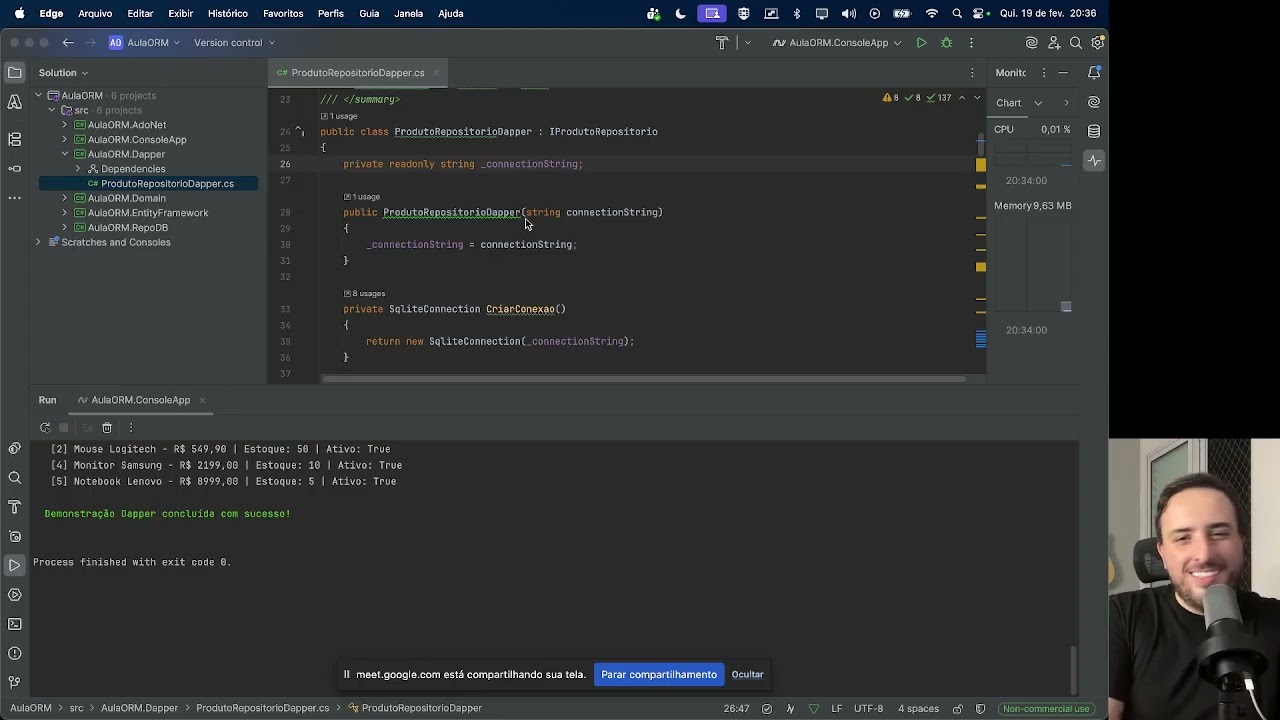
Task: Open the Problems tool window icon
Action: (14, 653)
